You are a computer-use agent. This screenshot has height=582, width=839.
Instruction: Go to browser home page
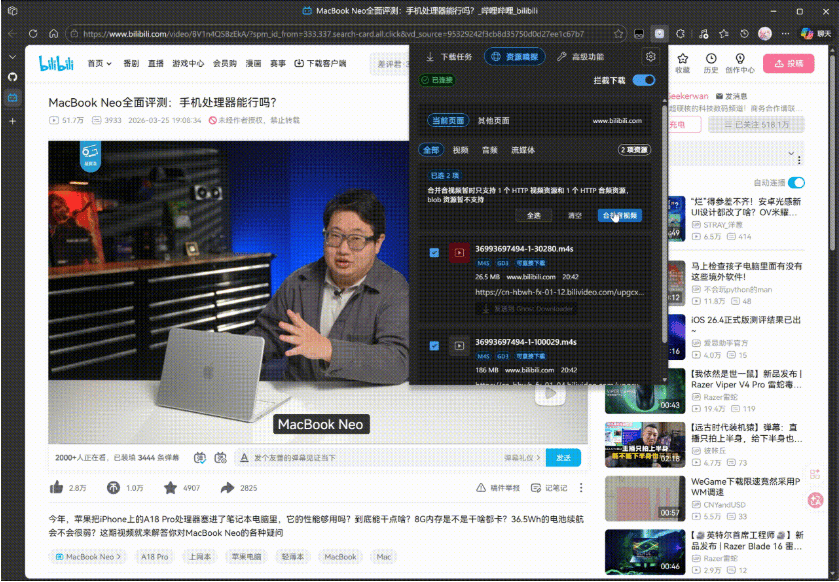(54, 34)
